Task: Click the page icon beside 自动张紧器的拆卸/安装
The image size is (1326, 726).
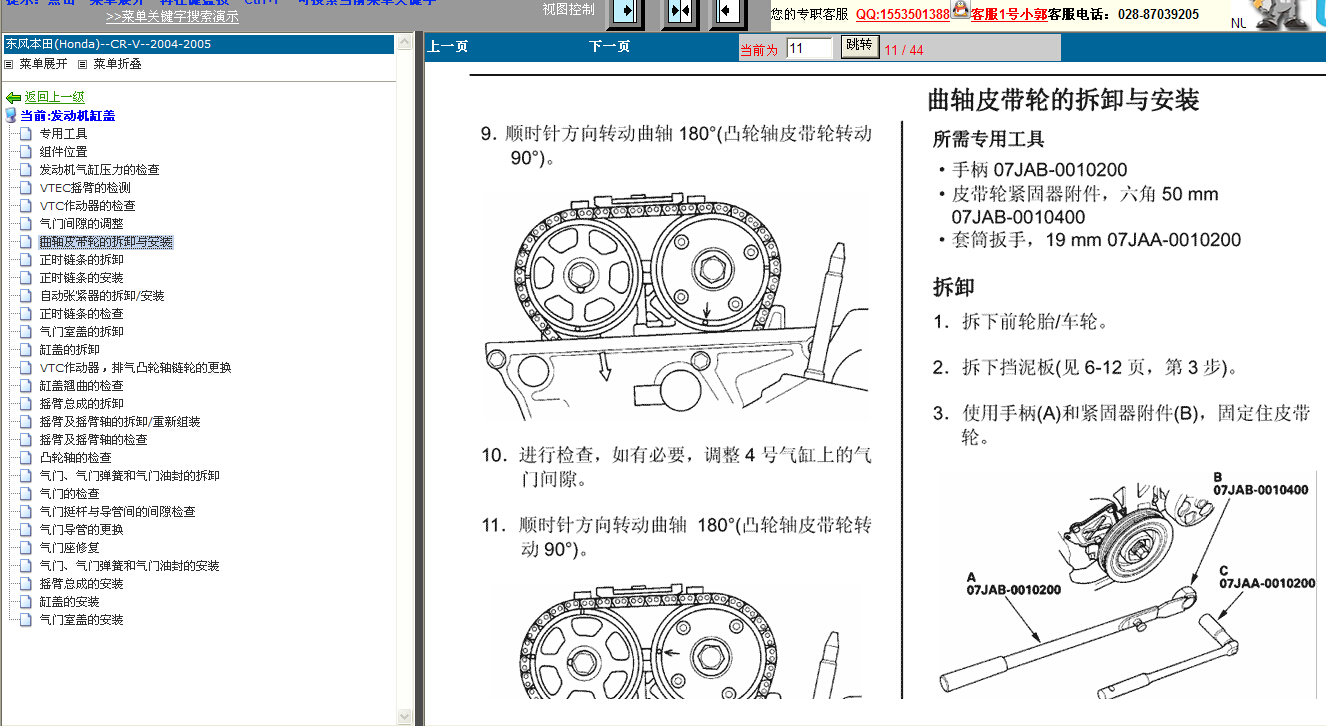Action: [x=26, y=296]
